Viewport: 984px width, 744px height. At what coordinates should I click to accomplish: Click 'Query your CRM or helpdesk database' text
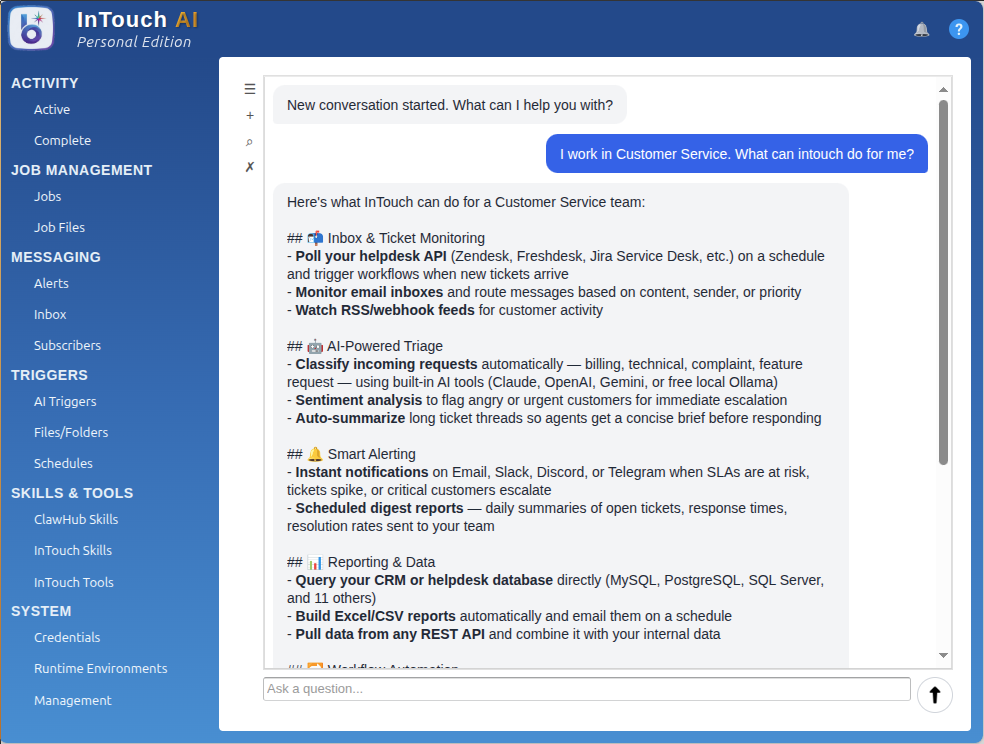tap(424, 580)
